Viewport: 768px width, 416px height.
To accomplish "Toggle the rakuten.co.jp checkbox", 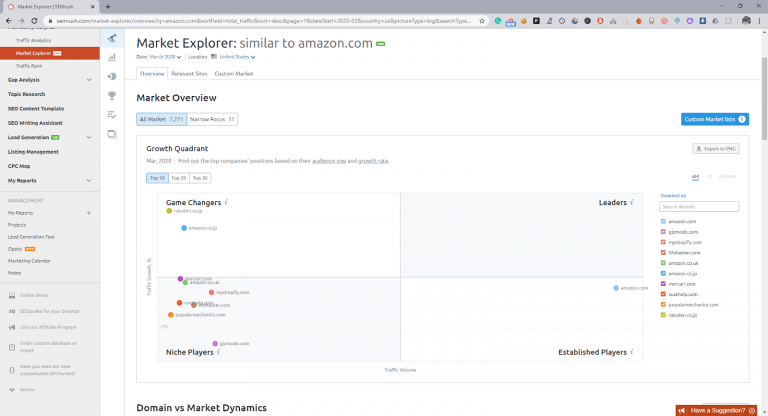I will point(663,315).
